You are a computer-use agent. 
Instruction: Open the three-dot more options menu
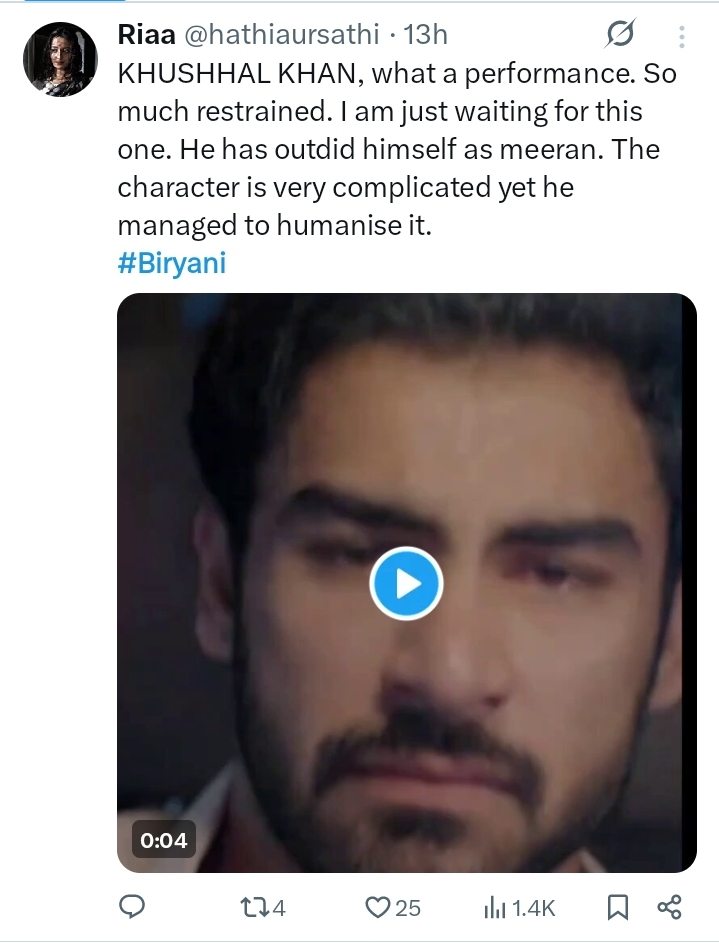pyautogui.click(x=682, y=37)
